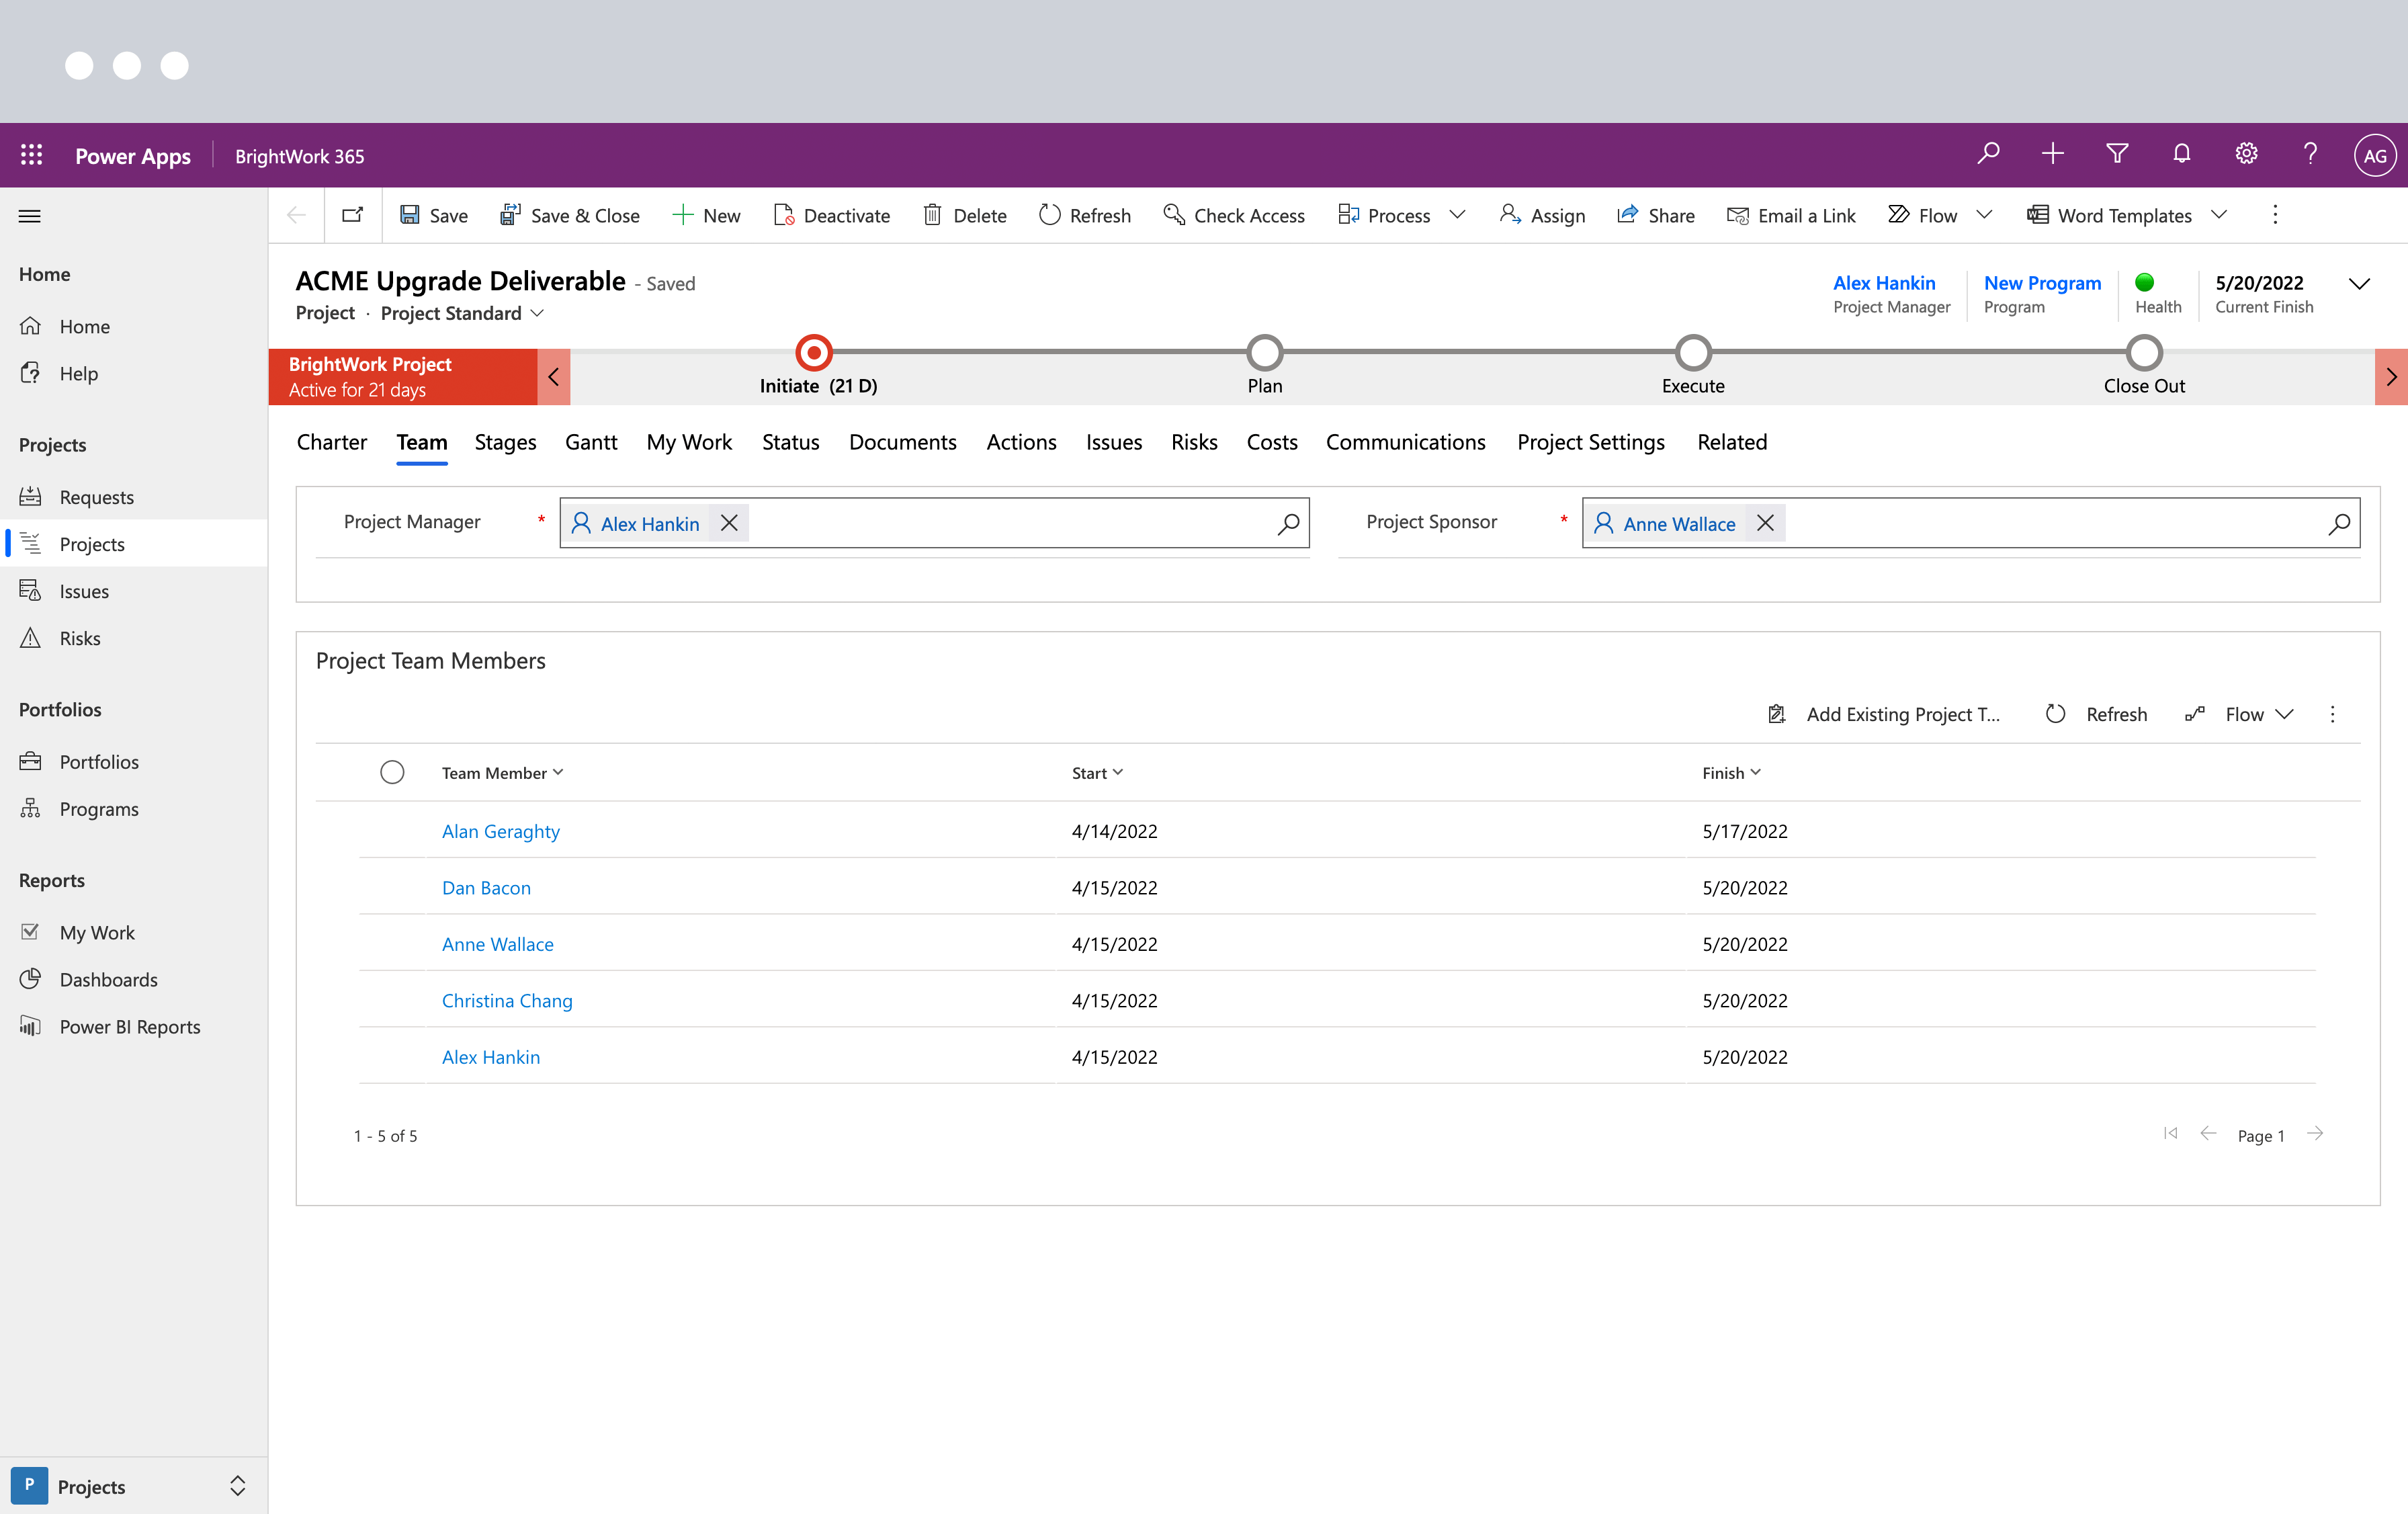Open team member Christina Chang

[x=507, y=1000]
